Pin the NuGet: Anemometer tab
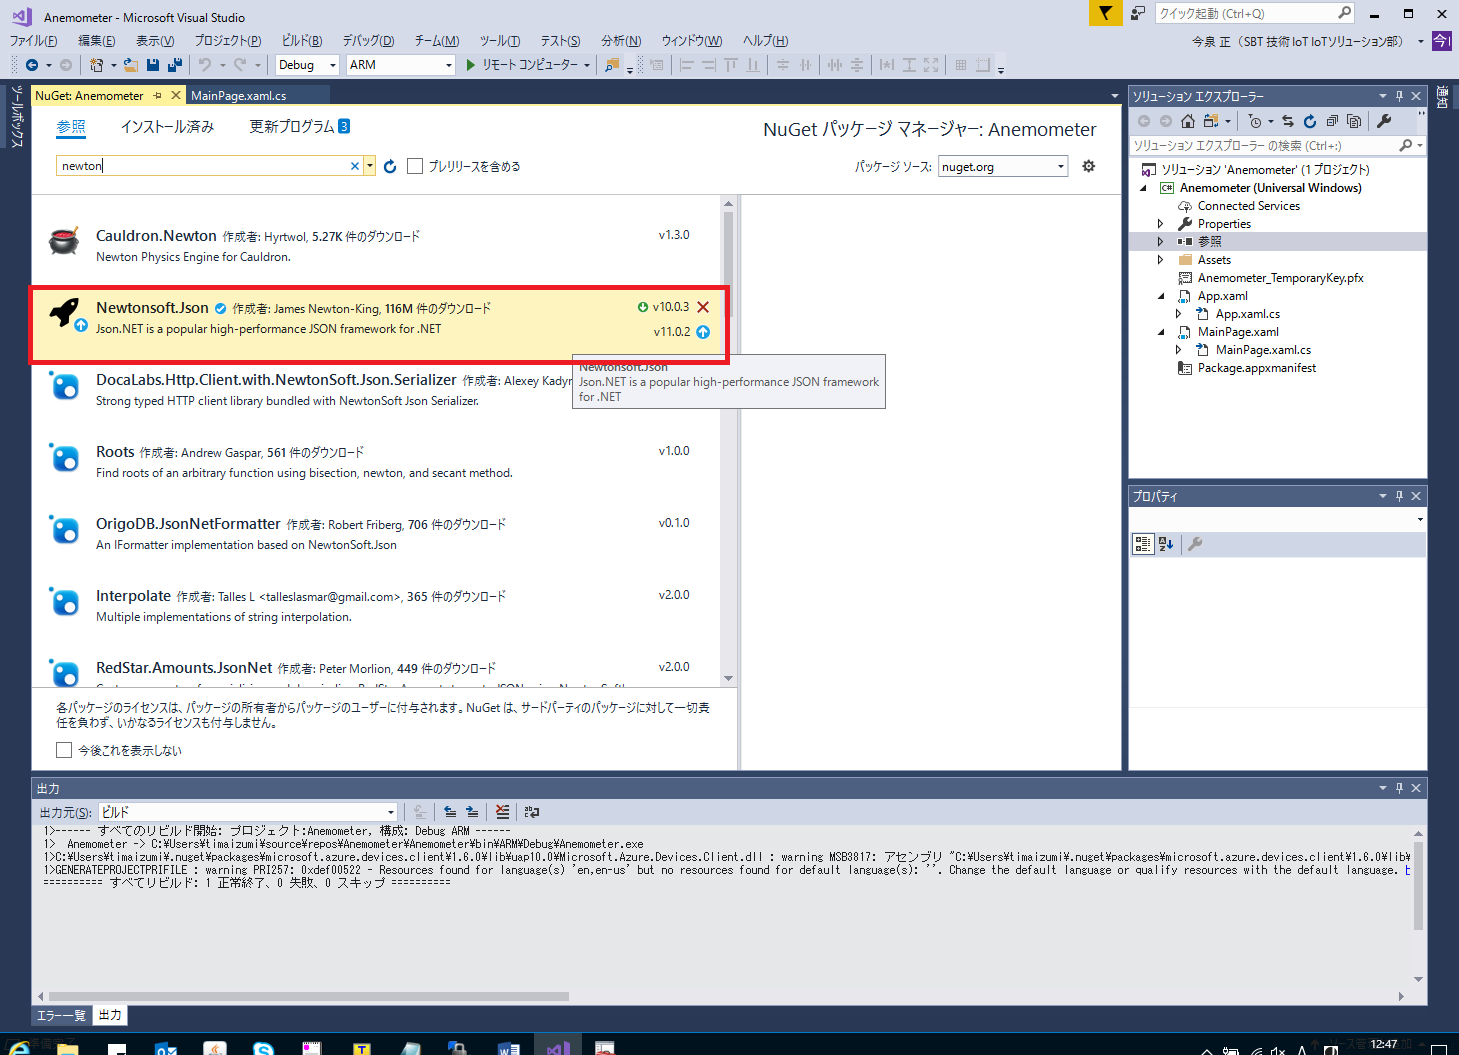 click(157, 95)
